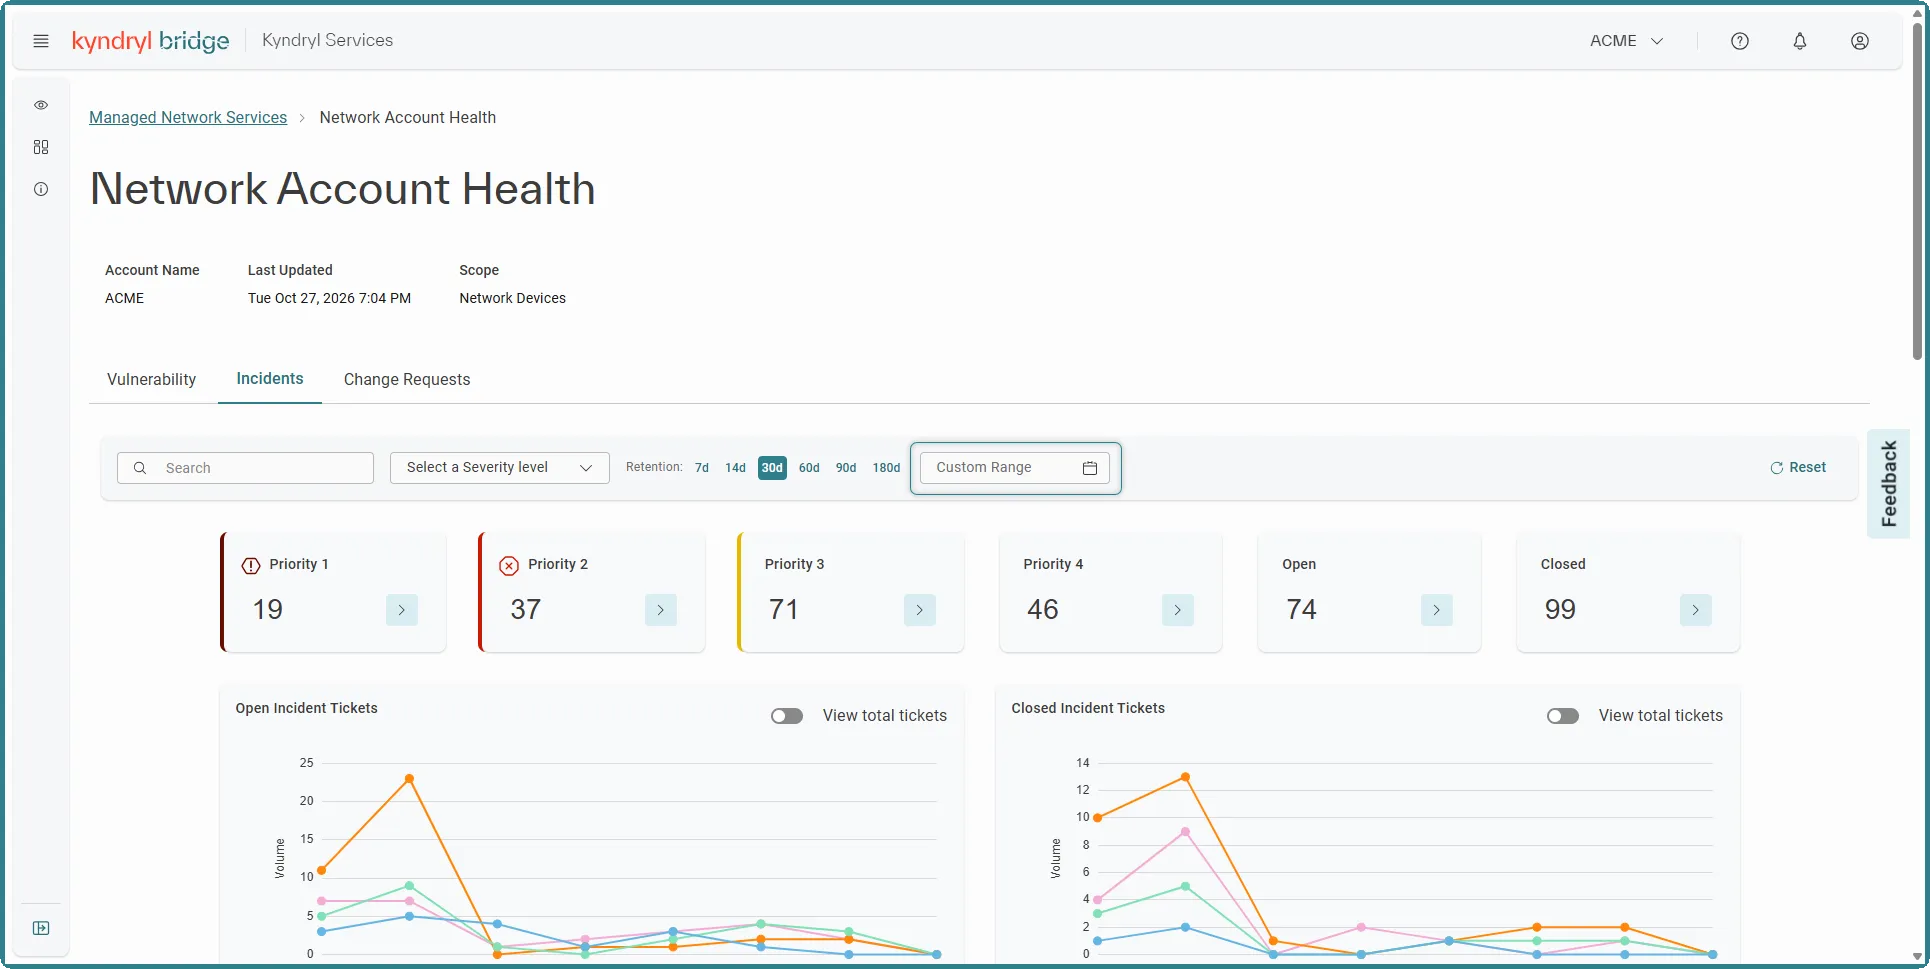Click the Network Devices scope value
1930x969 pixels.
pyautogui.click(x=512, y=298)
